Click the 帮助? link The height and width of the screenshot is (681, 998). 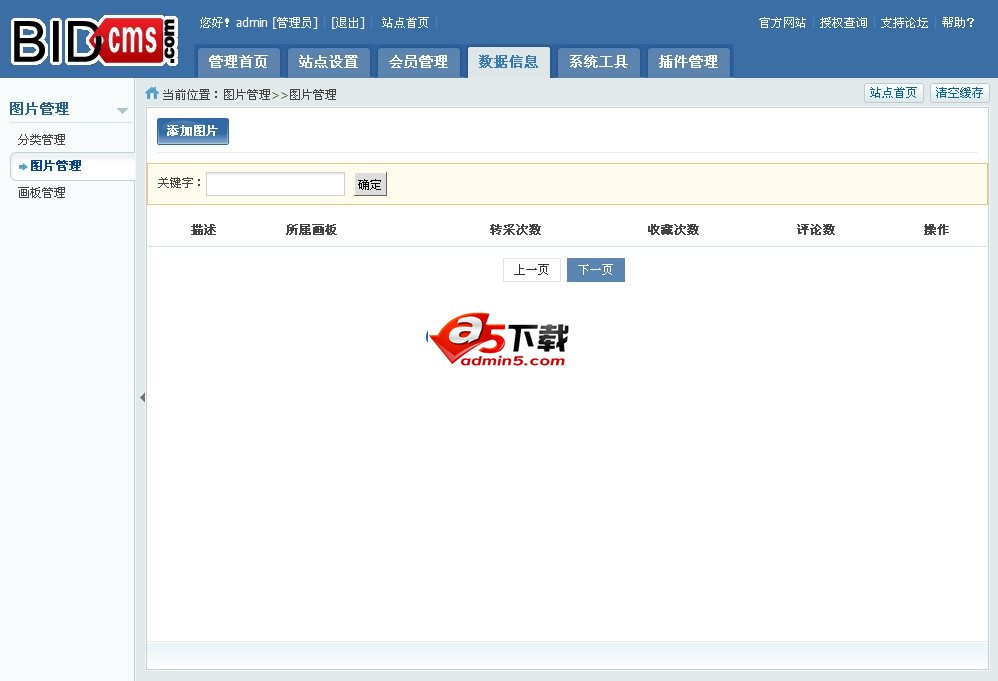pos(958,23)
